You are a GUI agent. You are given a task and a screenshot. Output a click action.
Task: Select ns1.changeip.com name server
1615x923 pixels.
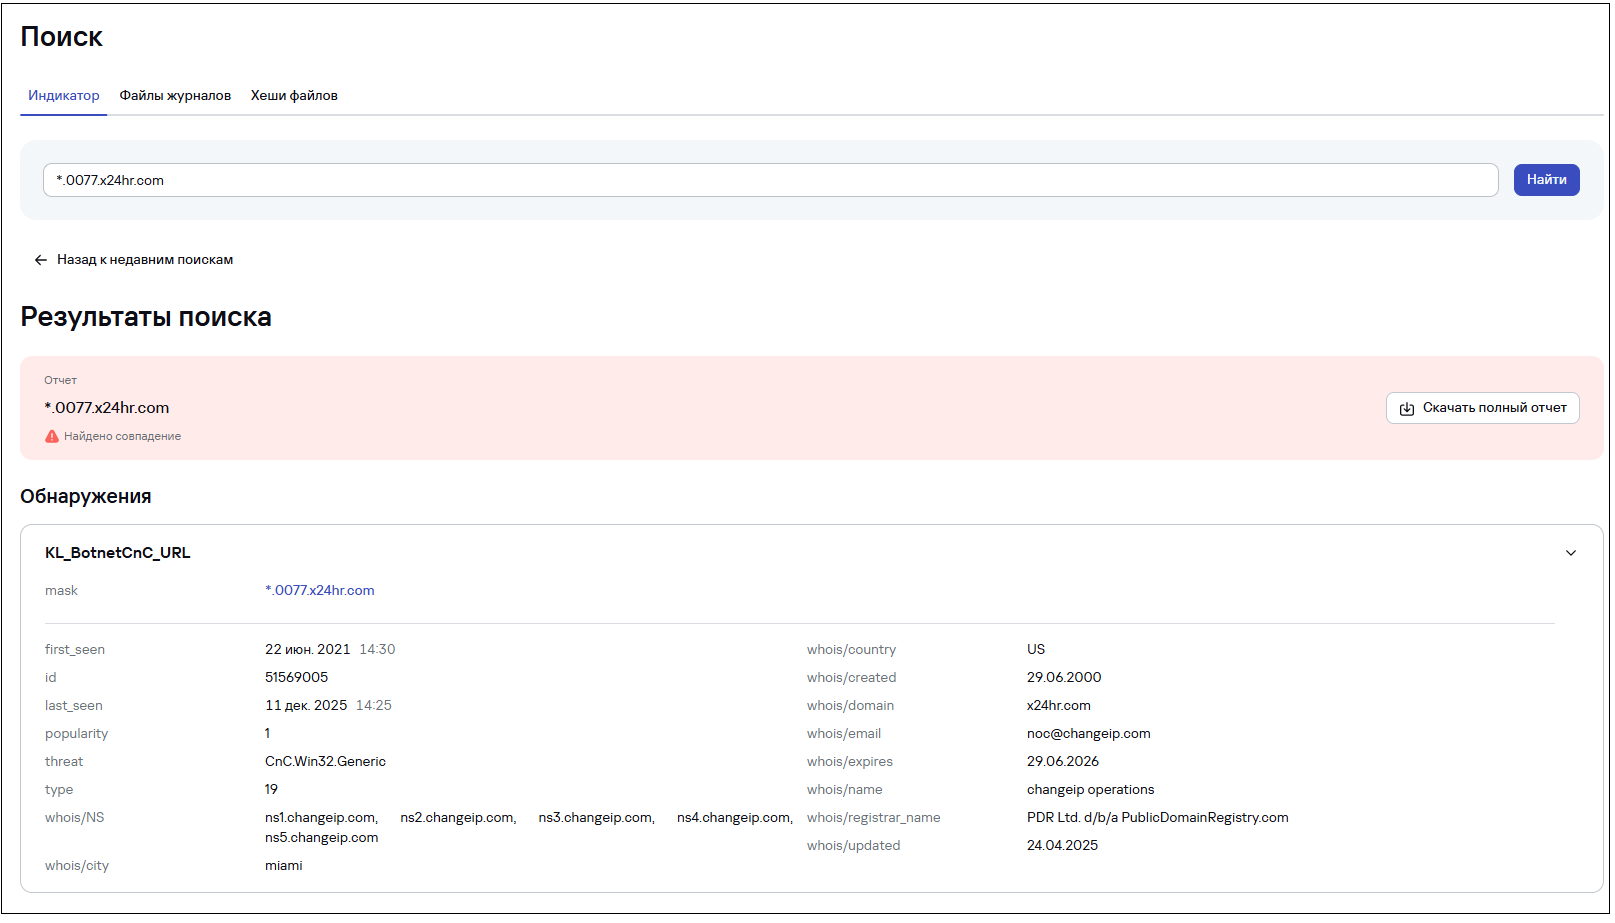pyautogui.click(x=321, y=818)
